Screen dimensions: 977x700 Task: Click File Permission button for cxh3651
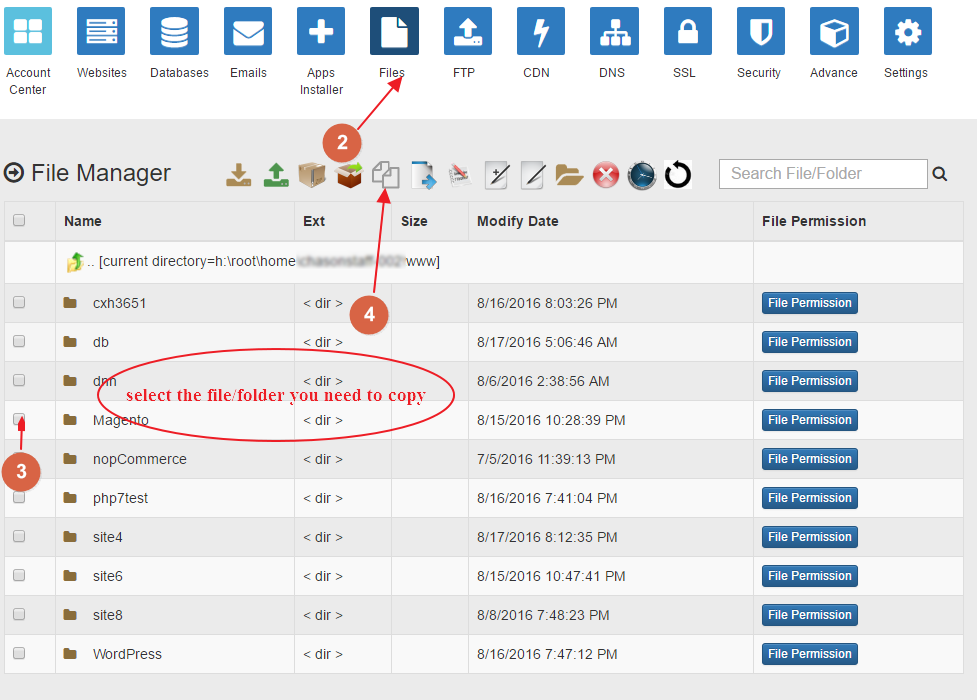point(809,303)
